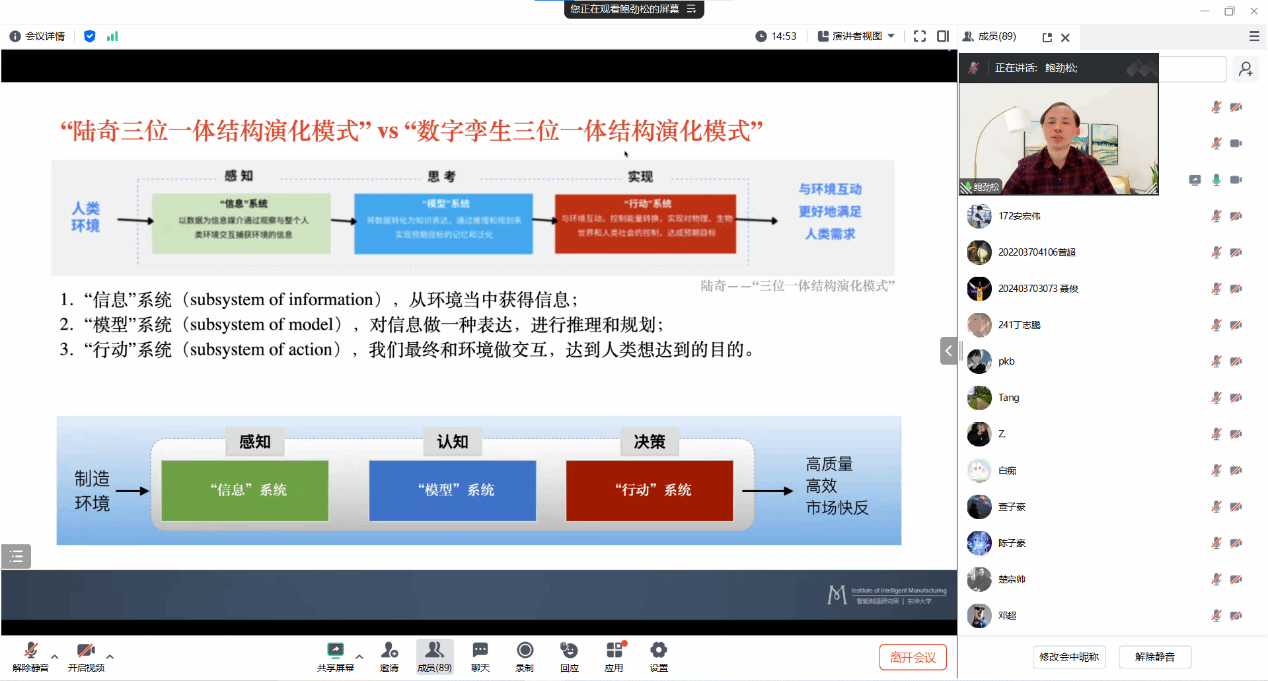Open 回应 reactions in the toolbar
1268x681 pixels.
[x=569, y=656]
